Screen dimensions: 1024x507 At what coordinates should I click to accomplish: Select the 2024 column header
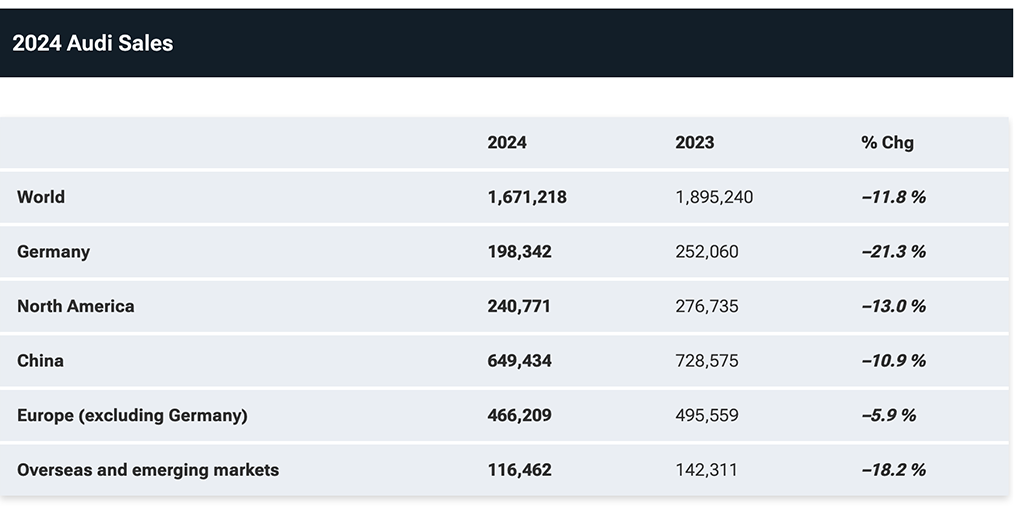point(507,142)
